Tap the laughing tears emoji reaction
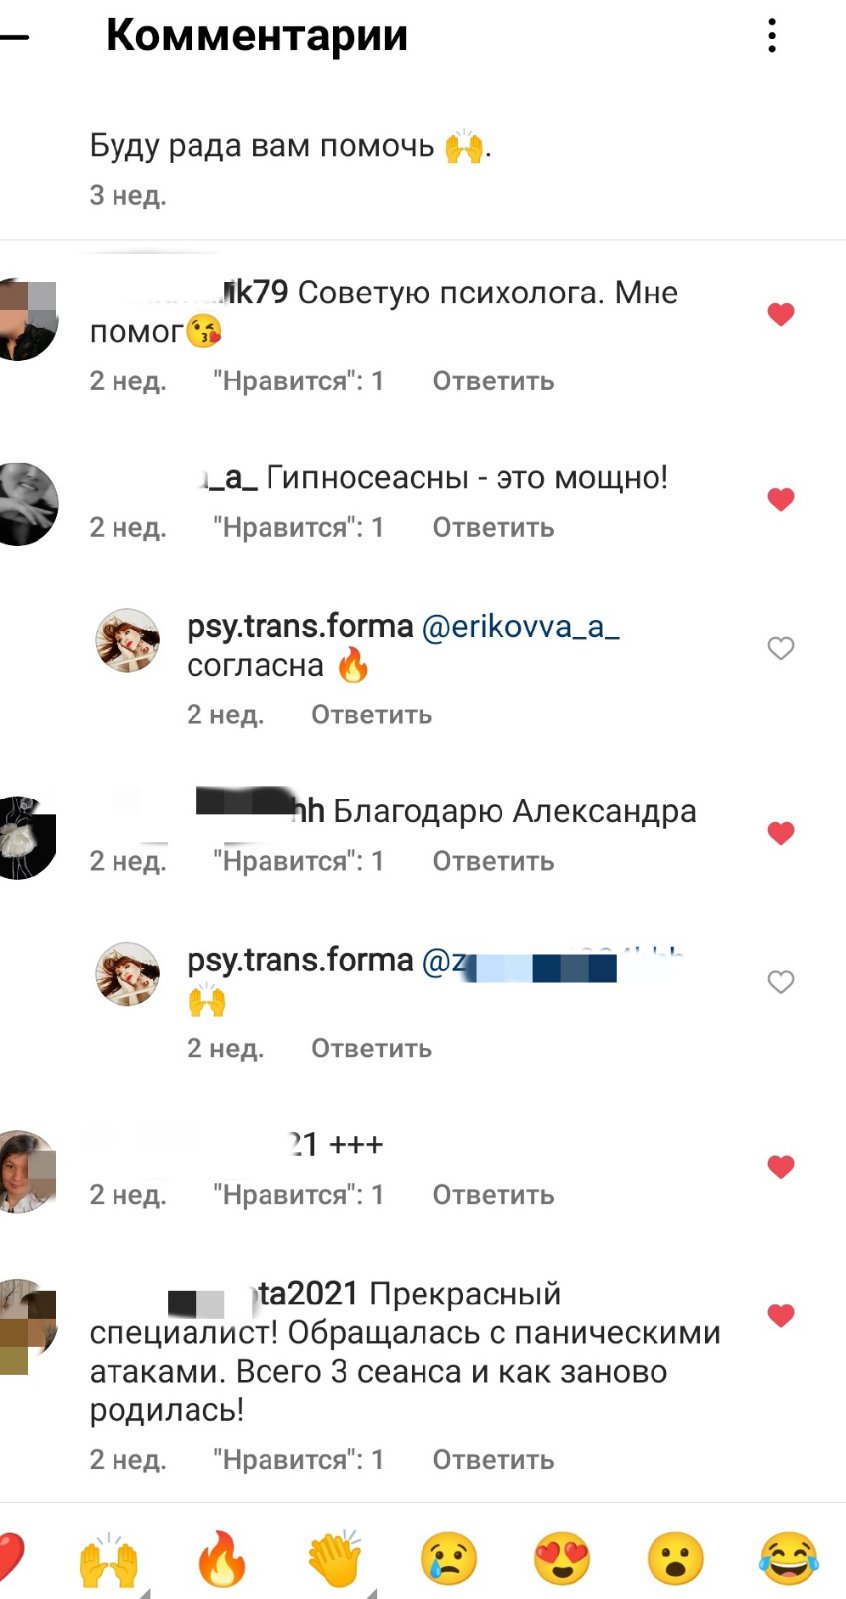846x1599 pixels. [789, 1559]
